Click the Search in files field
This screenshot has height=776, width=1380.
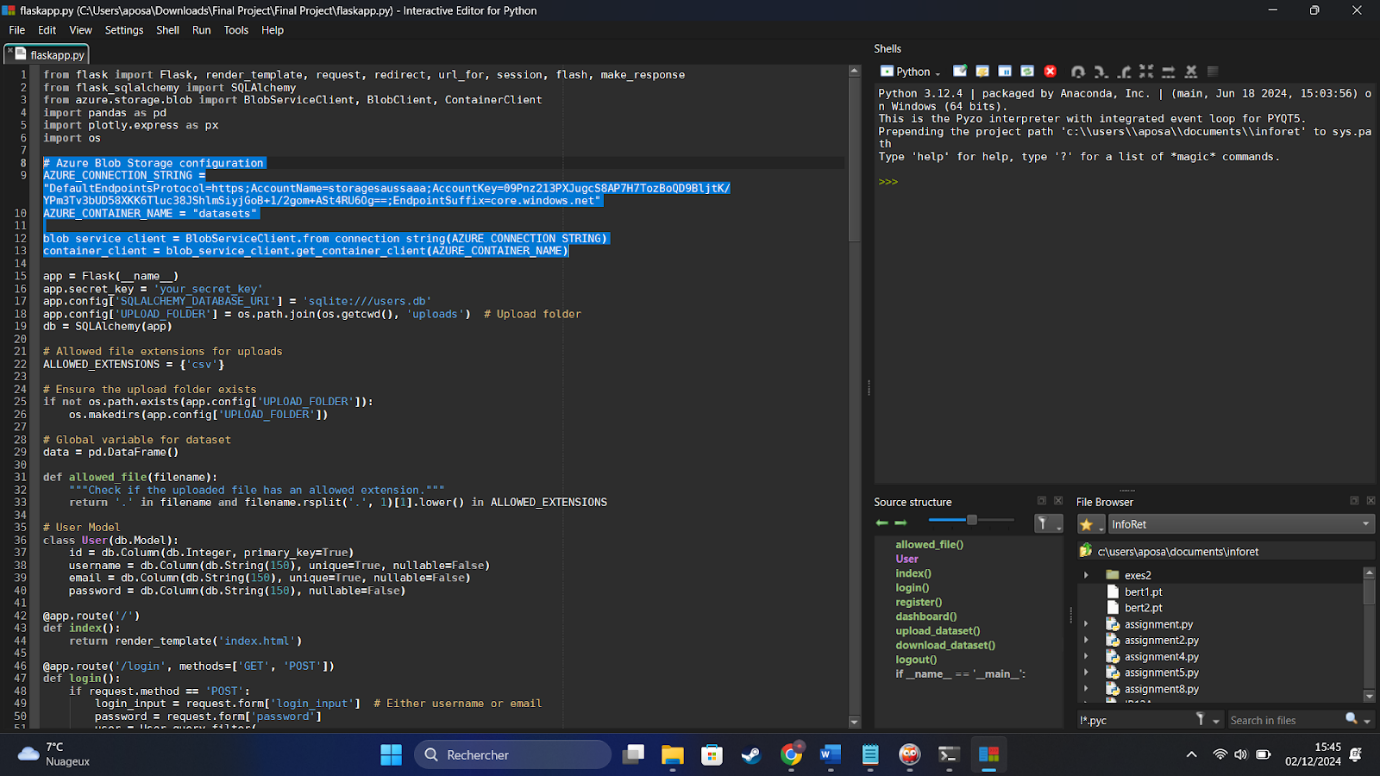click(x=1284, y=720)
